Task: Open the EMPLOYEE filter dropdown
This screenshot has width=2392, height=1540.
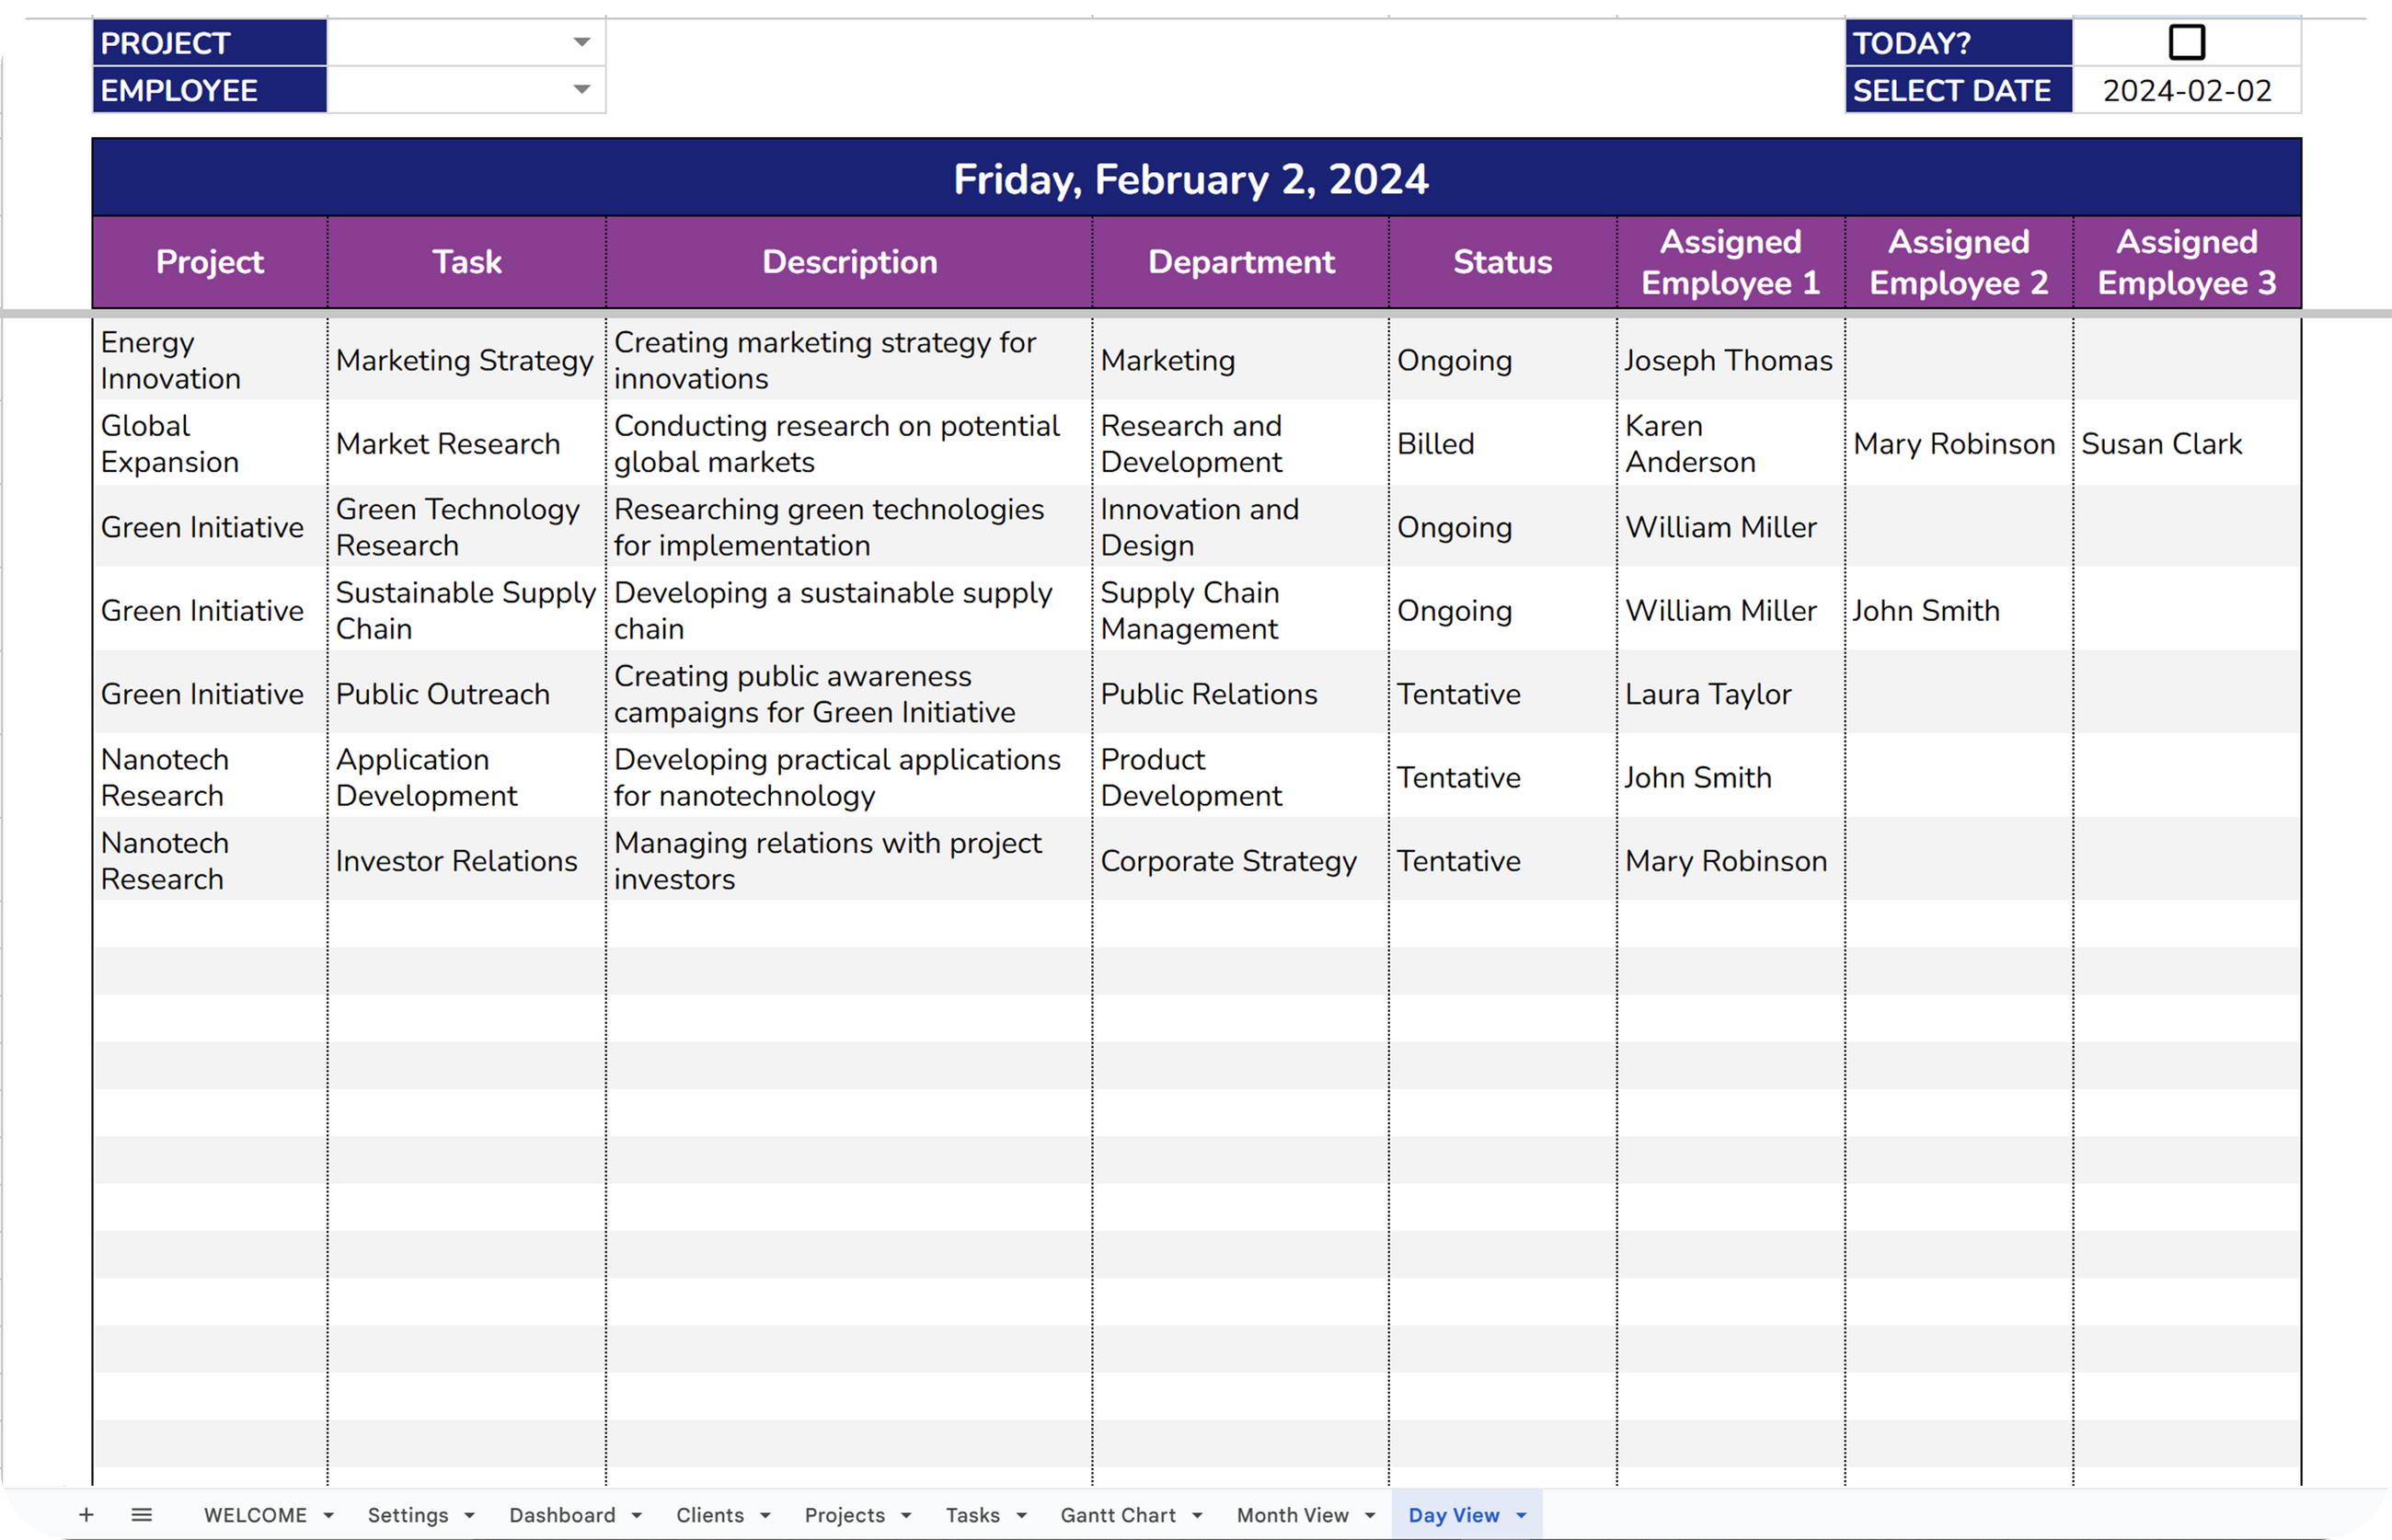Action: coord(581,90)
